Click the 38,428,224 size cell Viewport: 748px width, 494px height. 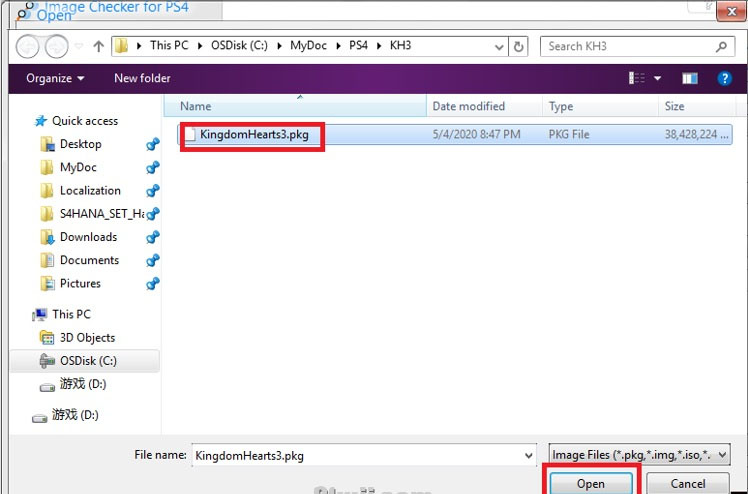696,134
